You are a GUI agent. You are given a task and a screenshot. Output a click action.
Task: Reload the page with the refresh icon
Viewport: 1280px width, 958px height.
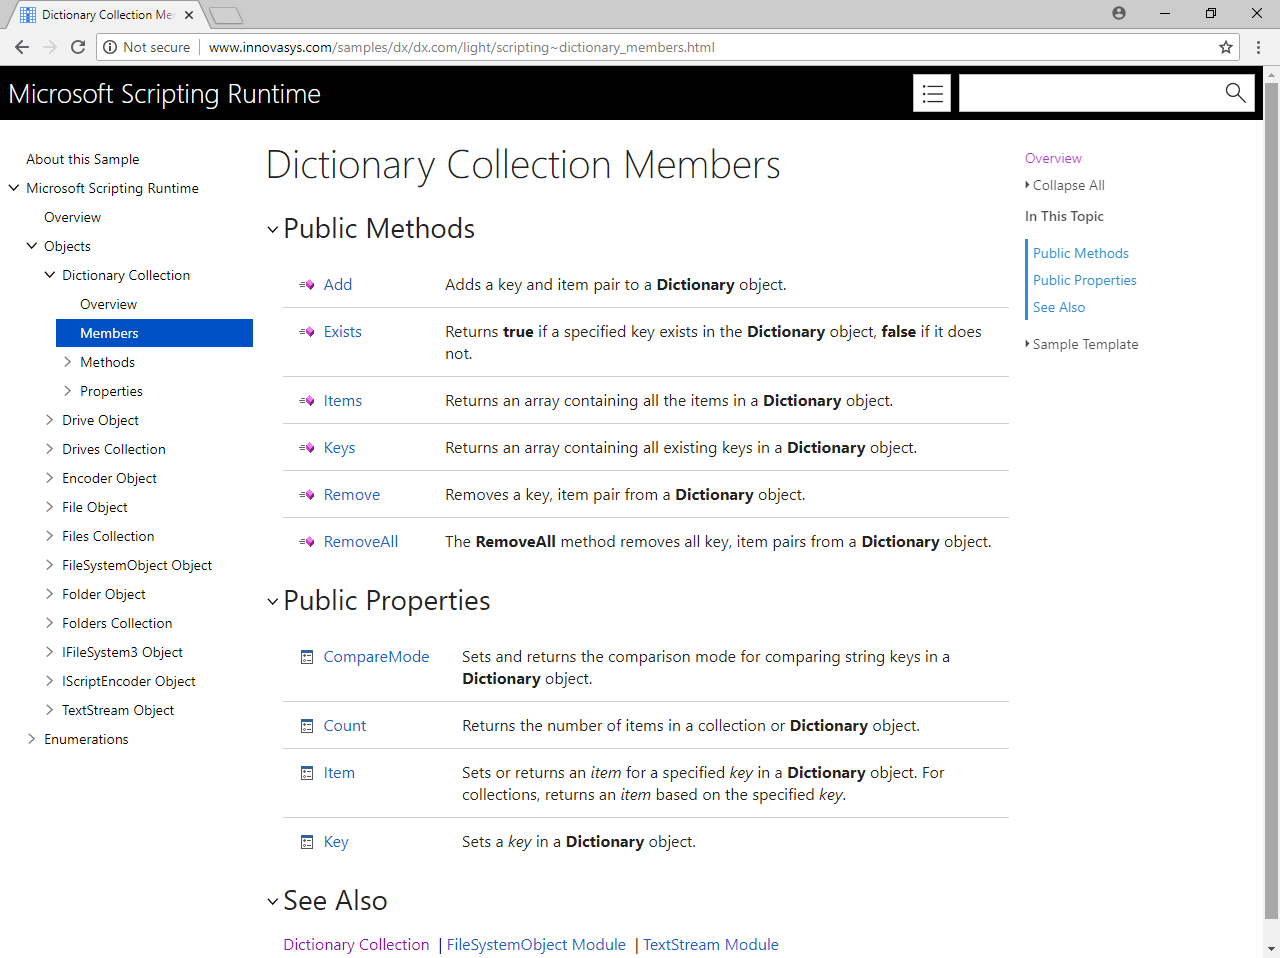tap(78, 47)
